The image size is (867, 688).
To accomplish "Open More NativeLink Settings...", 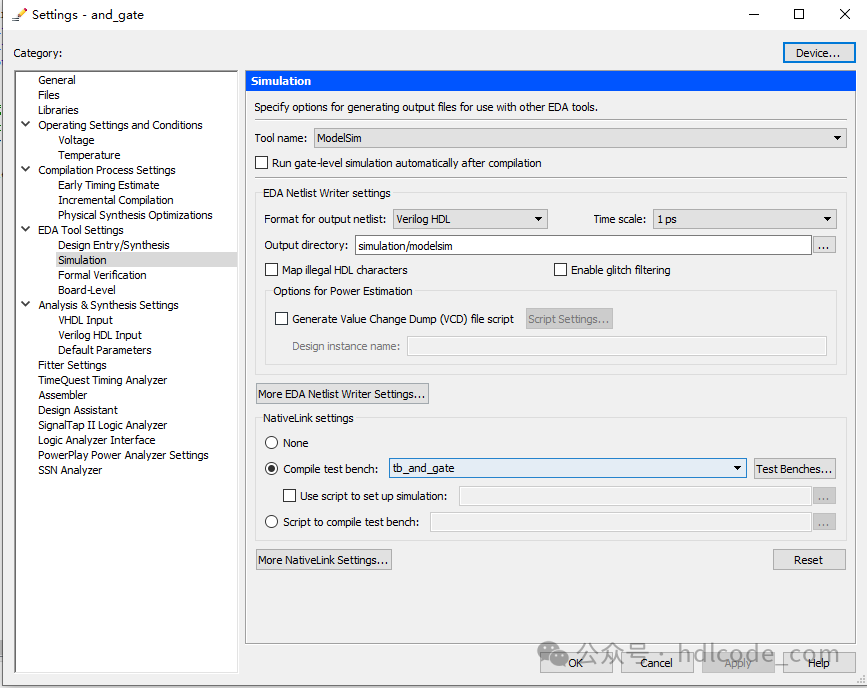I will pos(323,560).
